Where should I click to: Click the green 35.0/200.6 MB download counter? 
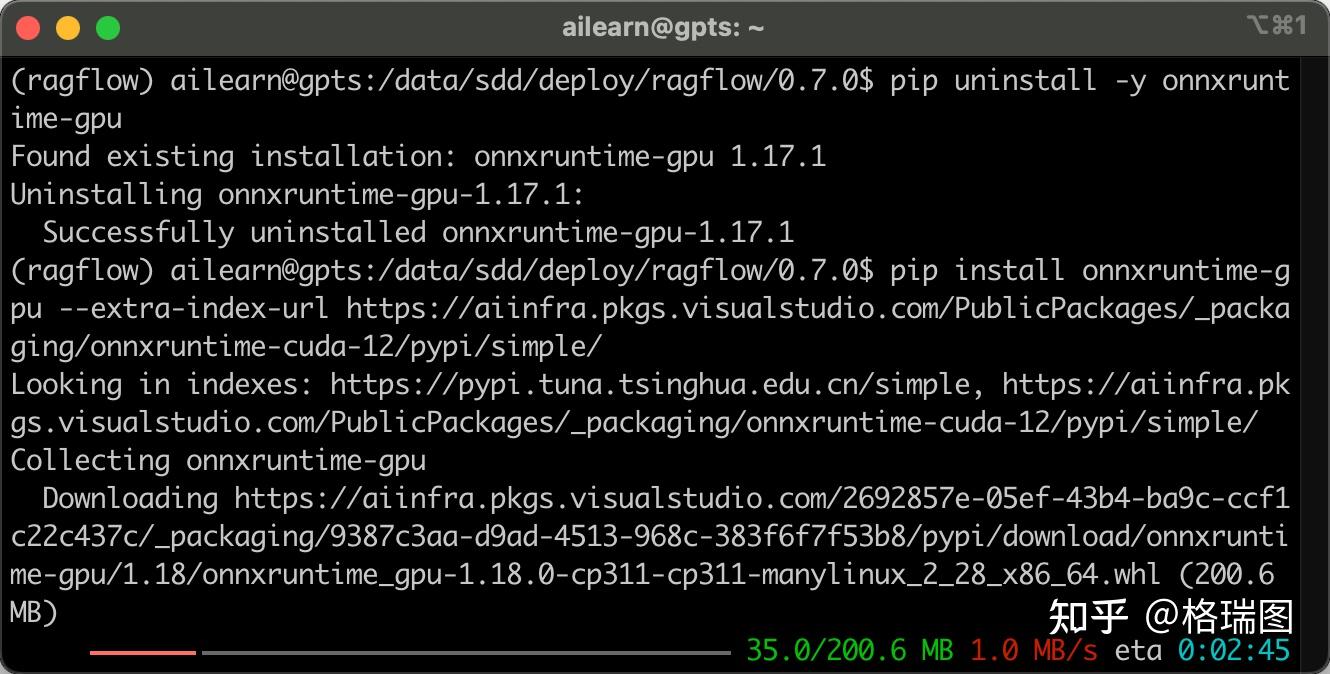pos(849,651)
